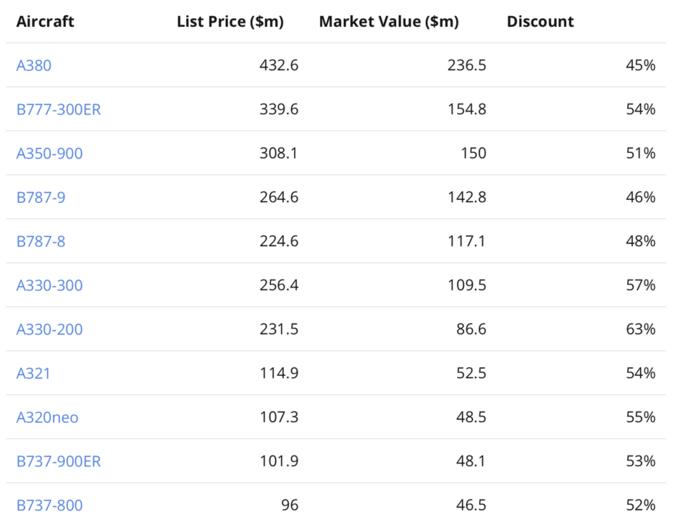This screenshot has width=680, height=525.
Task: Click the B737-800 link
Action: click(49, 505)
